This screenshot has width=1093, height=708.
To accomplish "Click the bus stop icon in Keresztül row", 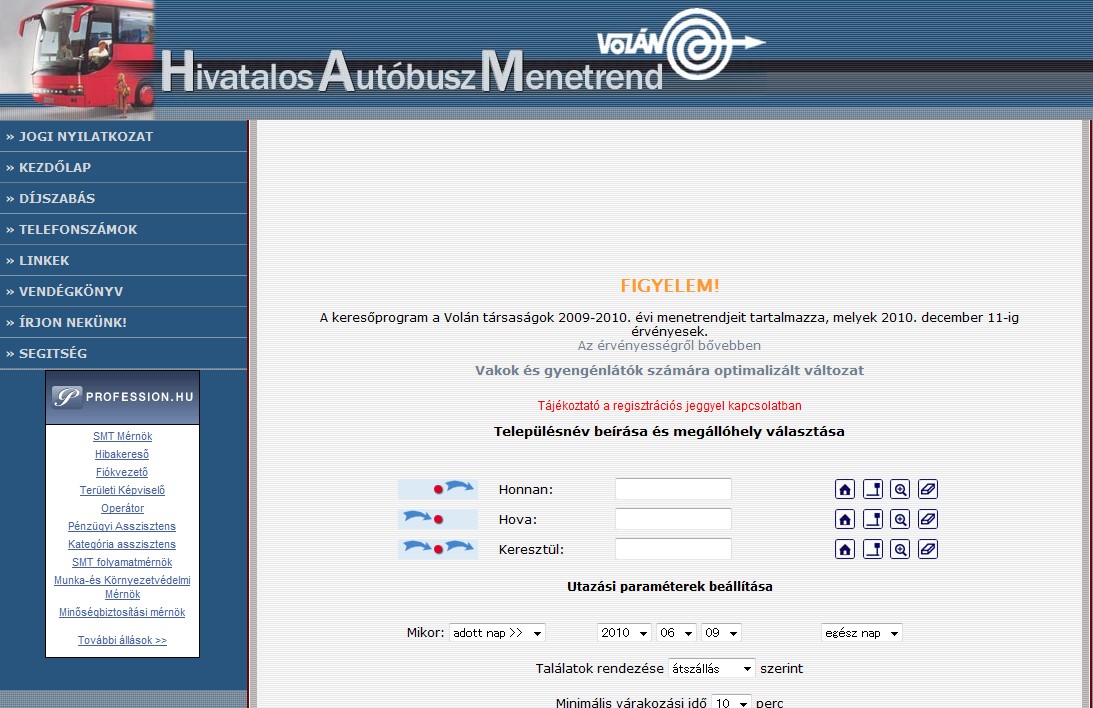I will pos(873,549).
